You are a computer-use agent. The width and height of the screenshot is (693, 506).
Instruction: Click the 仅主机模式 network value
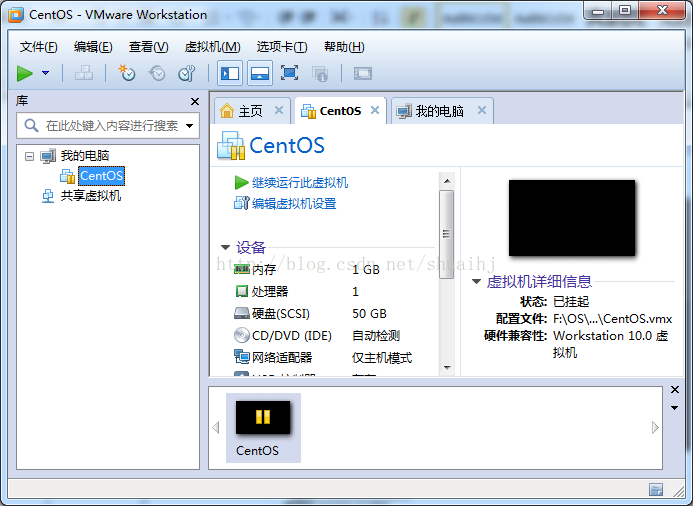click(x=382, y=358)
